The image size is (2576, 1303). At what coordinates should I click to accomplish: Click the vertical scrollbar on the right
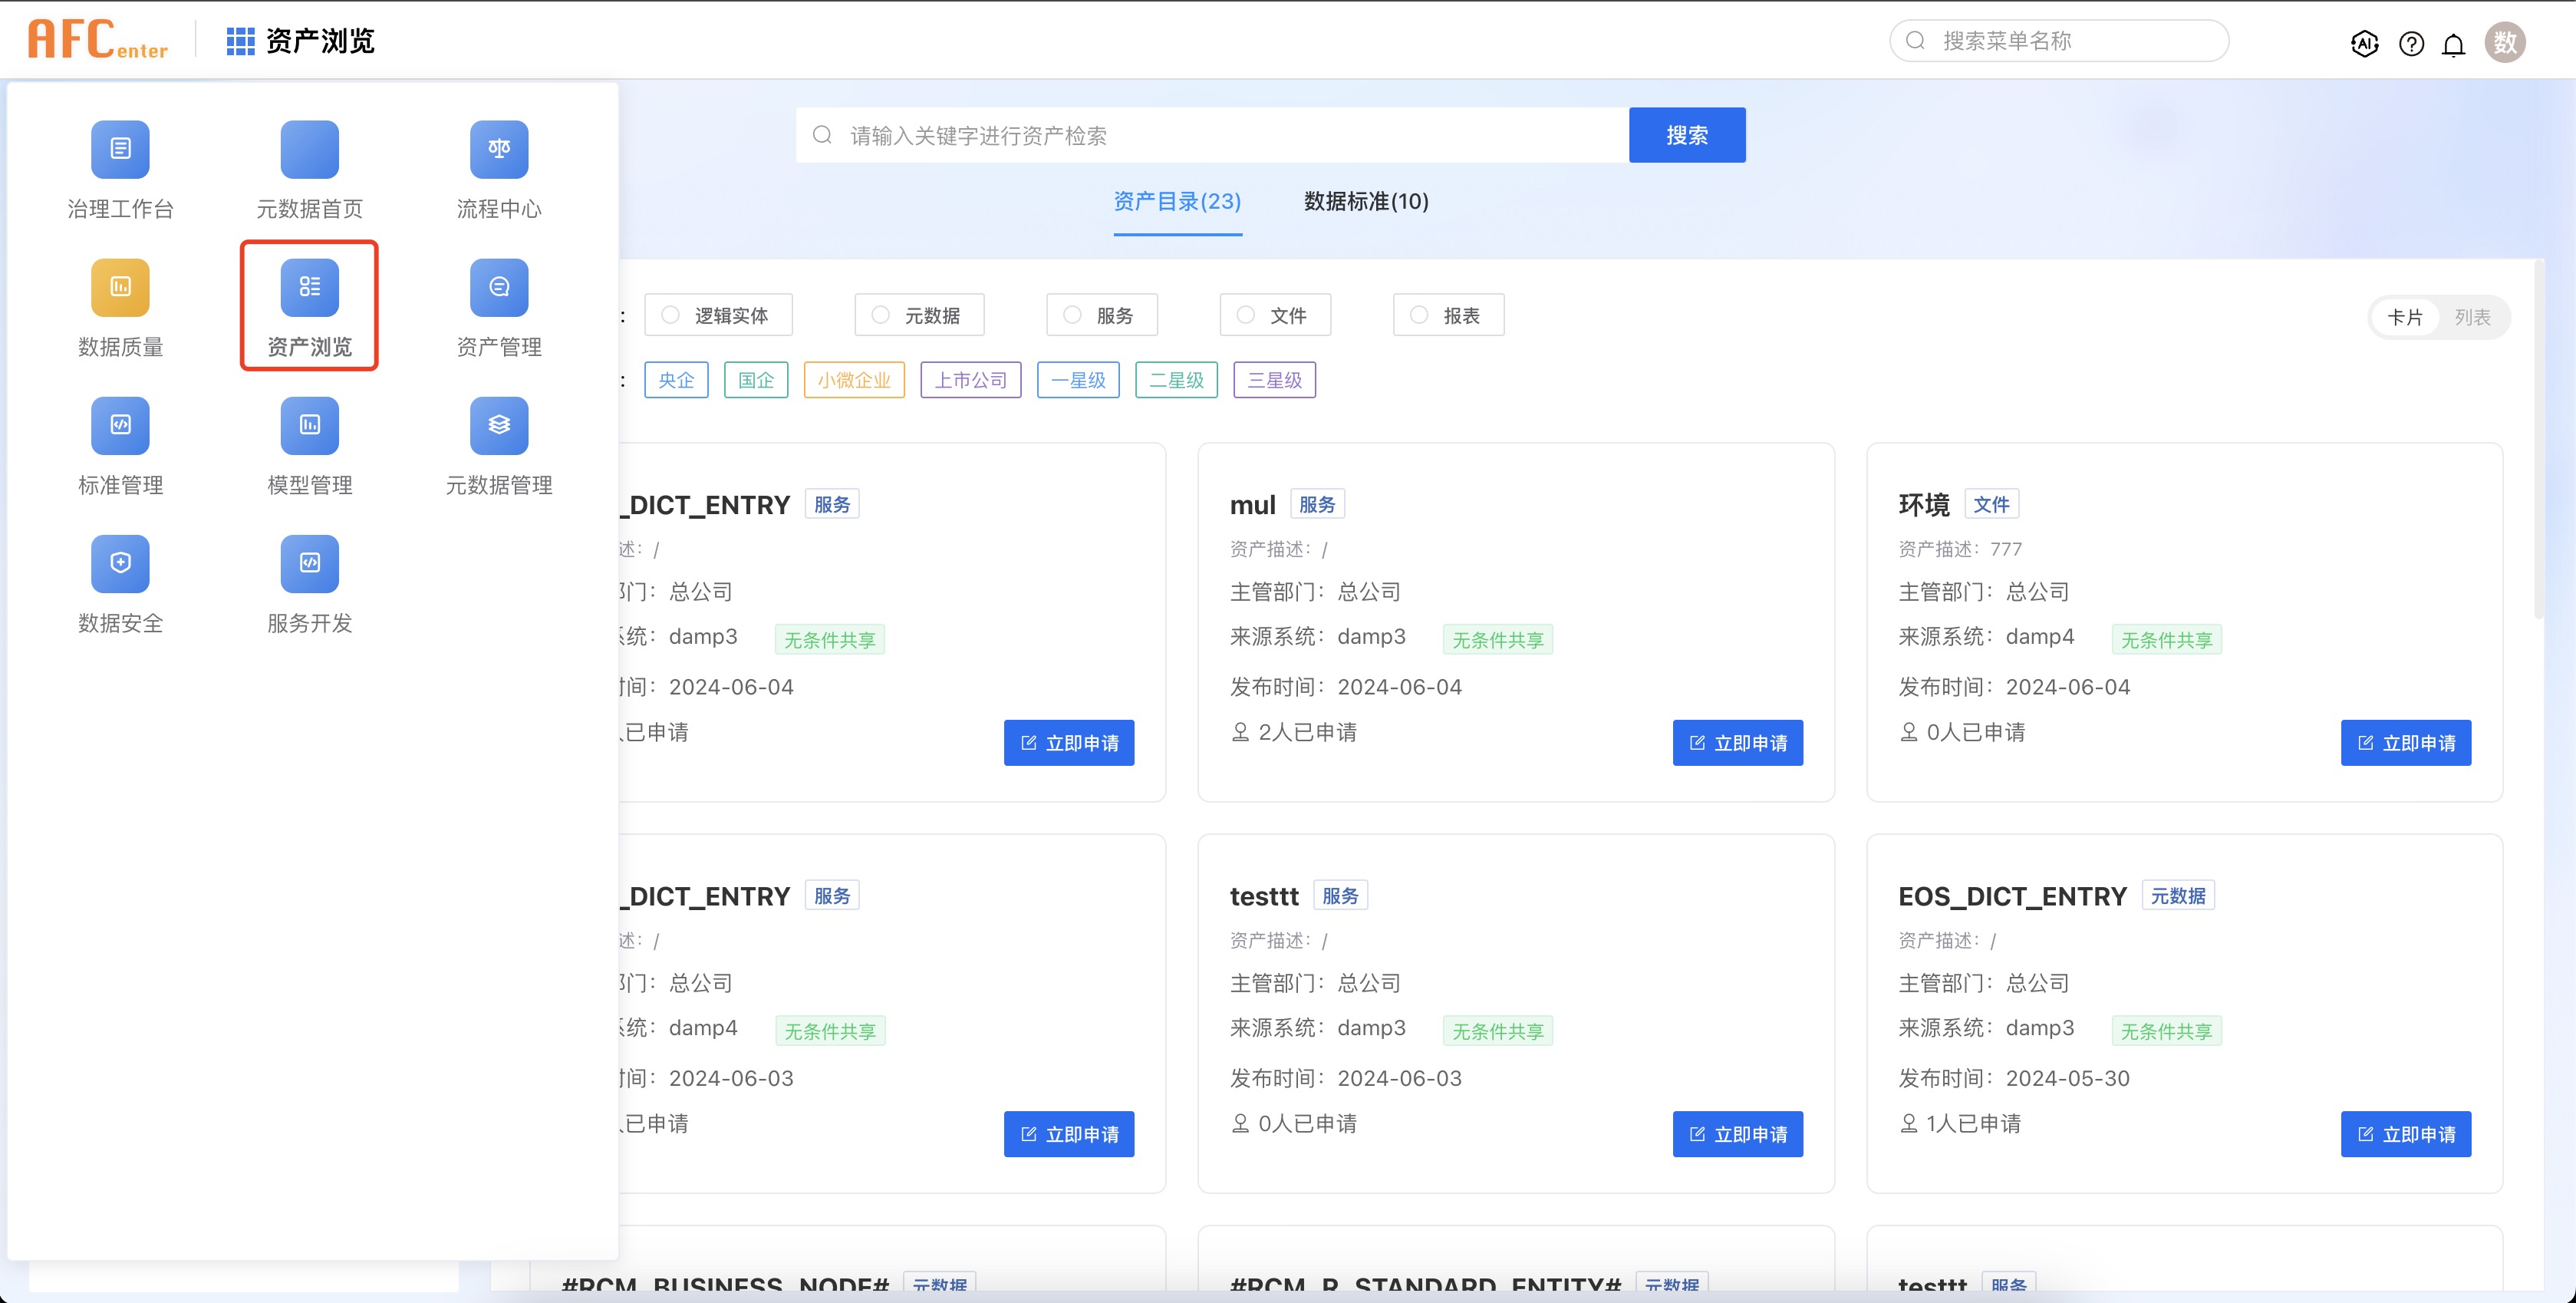(2538, 440)
